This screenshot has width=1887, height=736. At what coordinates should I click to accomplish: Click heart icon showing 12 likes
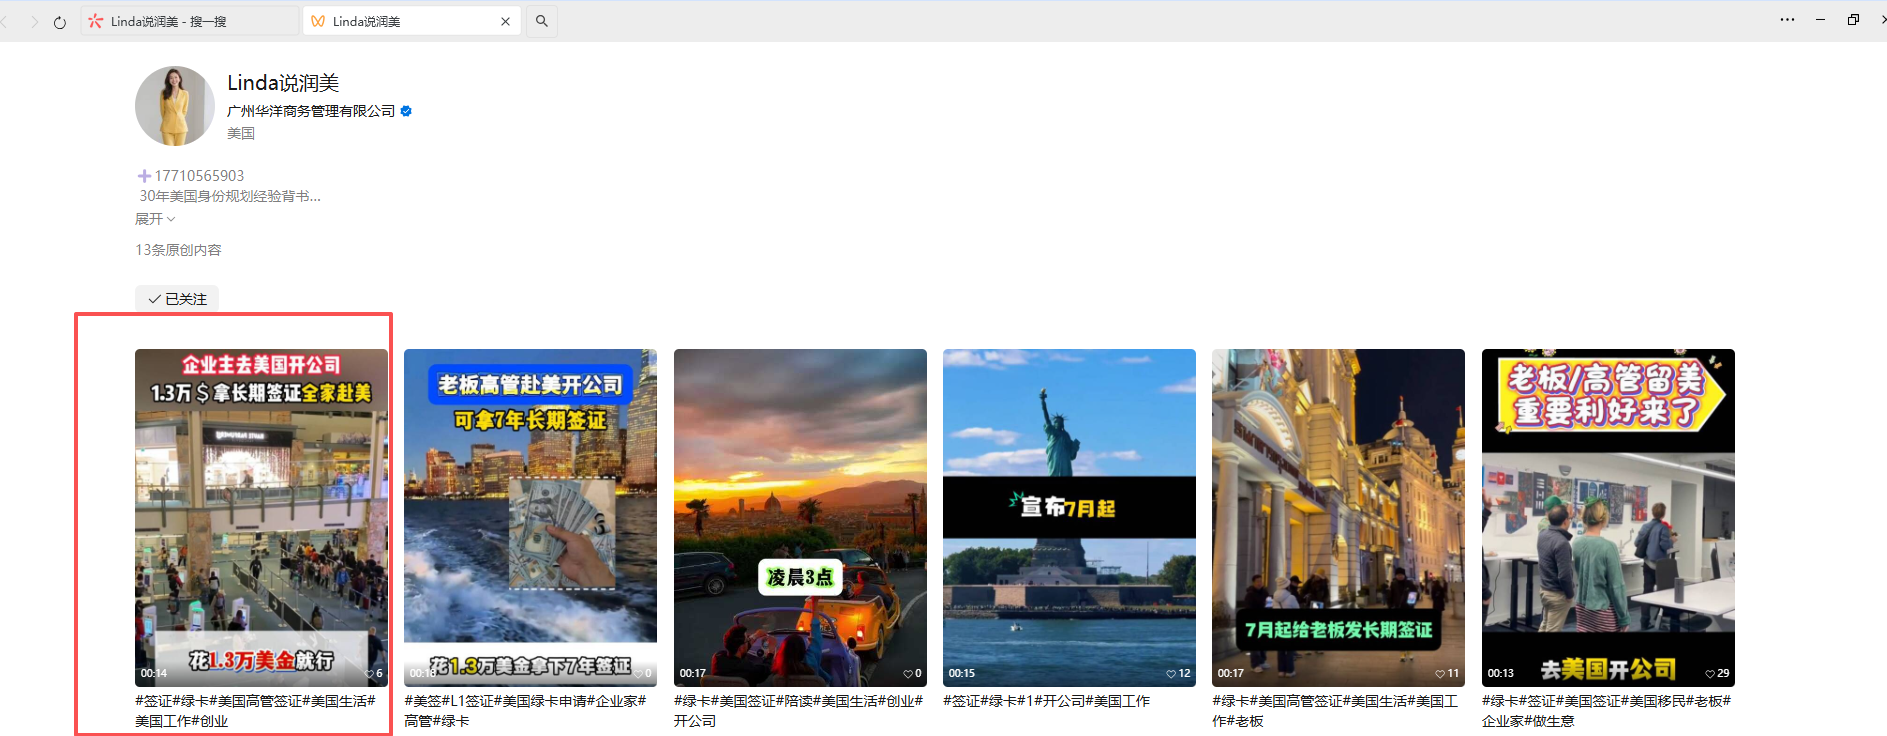tap(1171, 674)
